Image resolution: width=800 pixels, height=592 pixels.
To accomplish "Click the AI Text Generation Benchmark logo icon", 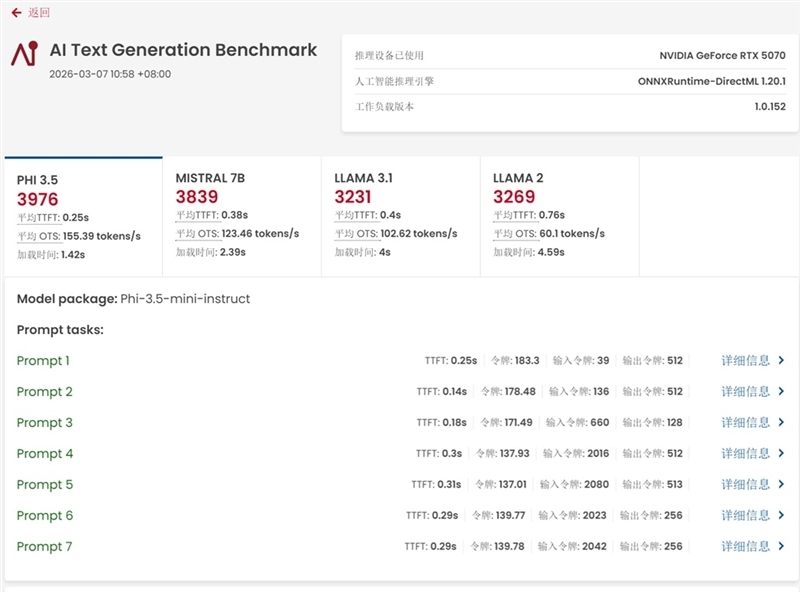I will pos(25,53).
